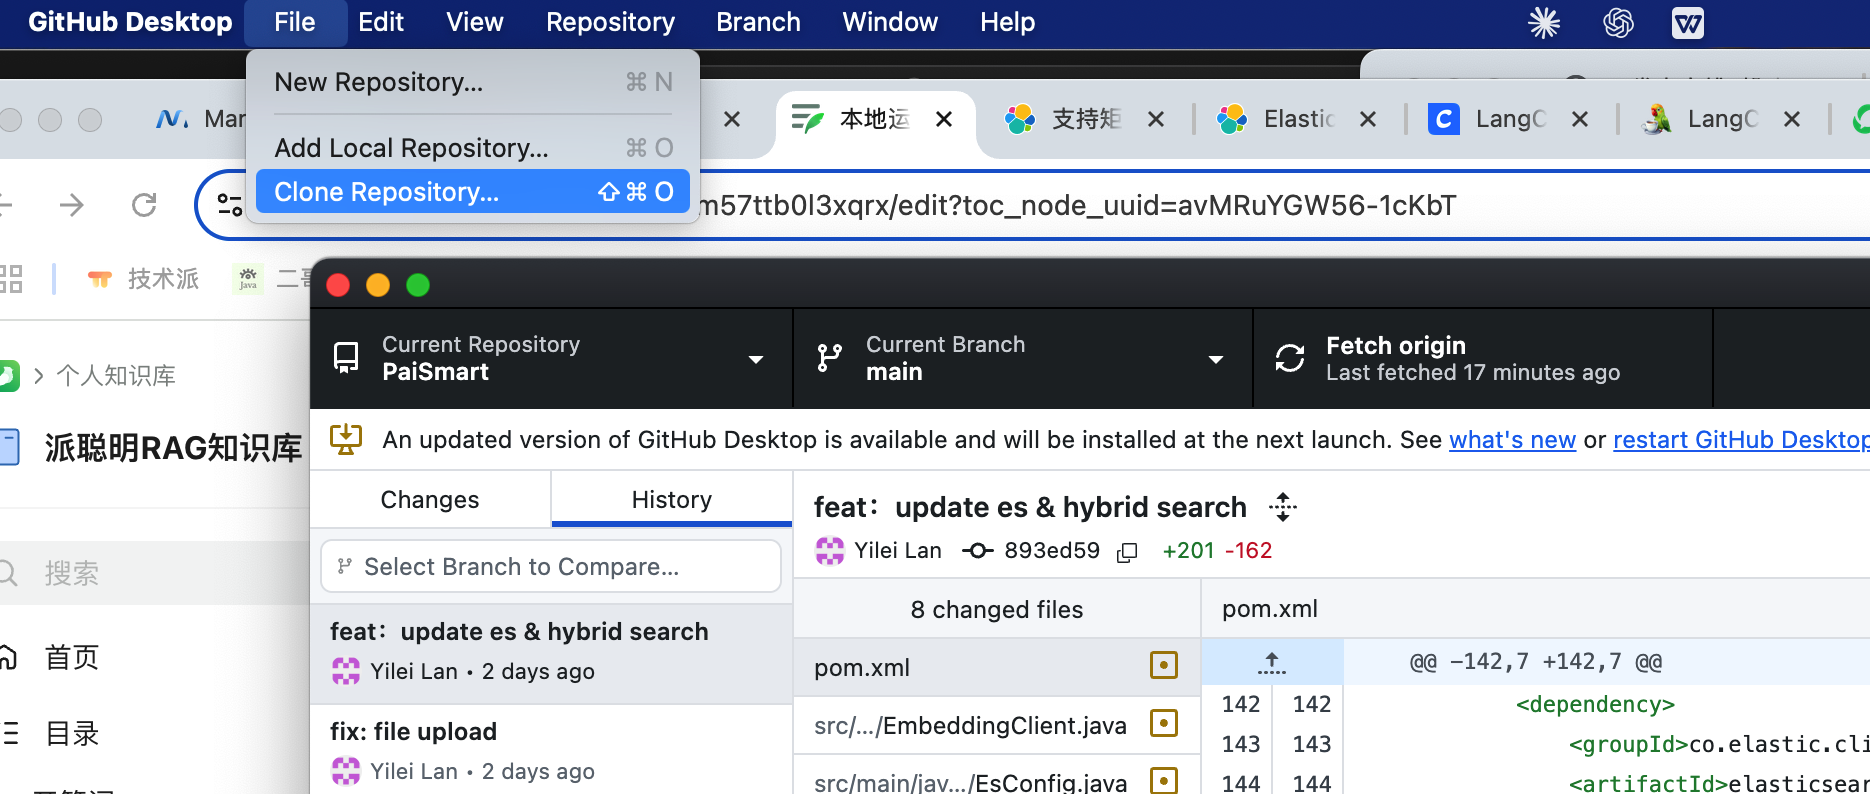This screenshot has height=794, width=1870.
Task: Copy commit SHA 893ed59 icon
Action: click(x=1127, y=552)
